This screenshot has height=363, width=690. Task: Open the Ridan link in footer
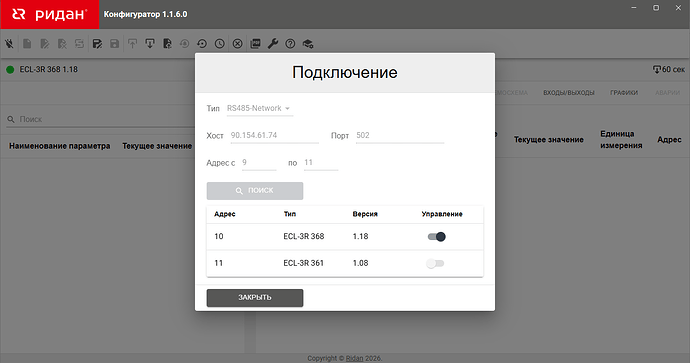click(354, 358)
